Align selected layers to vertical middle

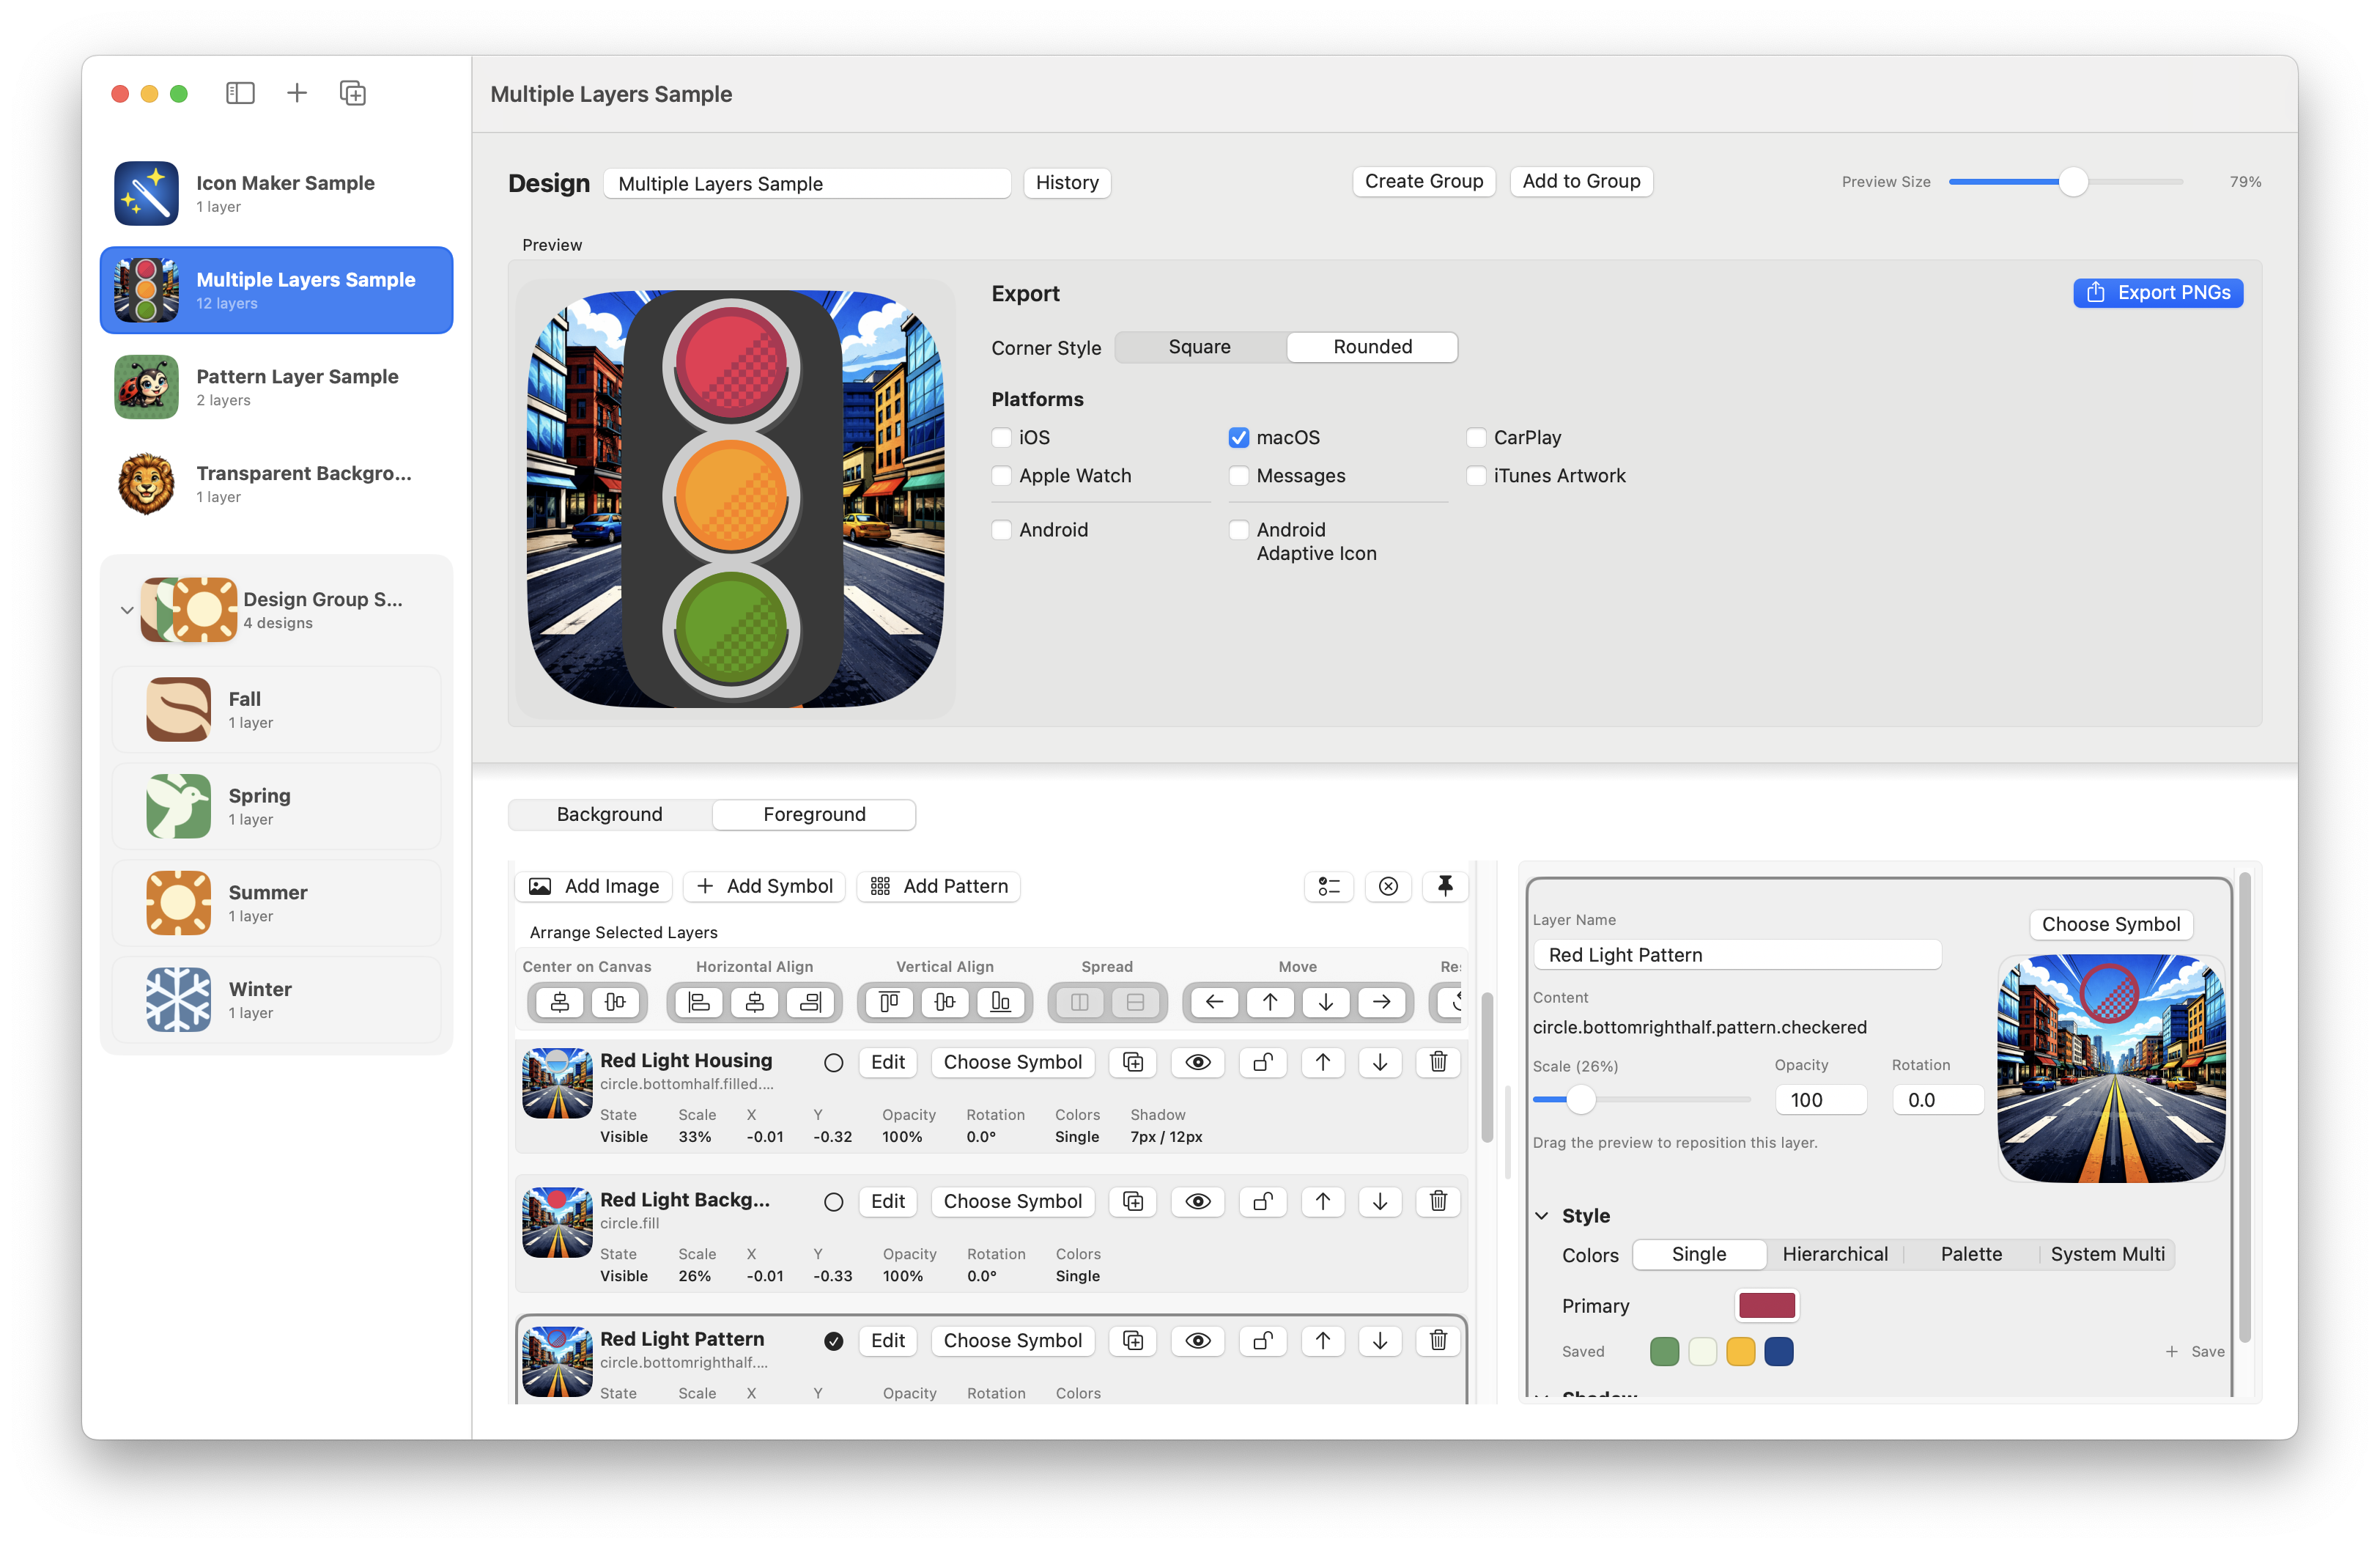pos(945,1002)
